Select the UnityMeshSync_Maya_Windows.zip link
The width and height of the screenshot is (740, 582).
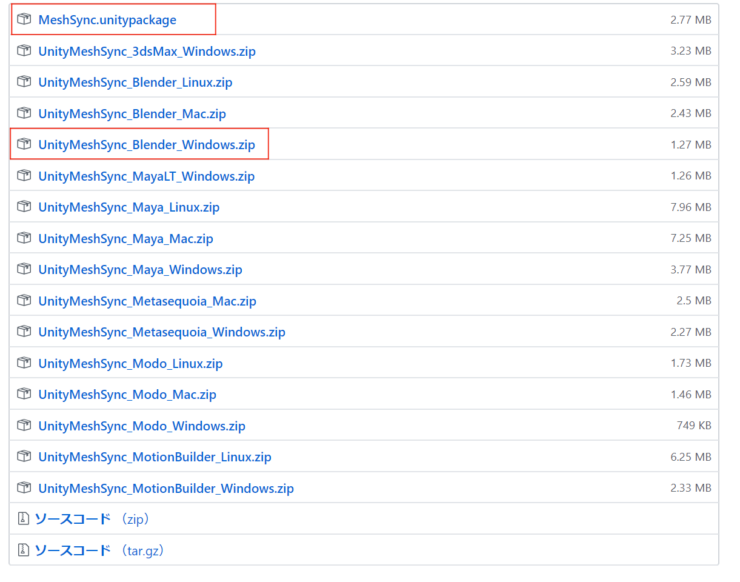click(140, 270)
